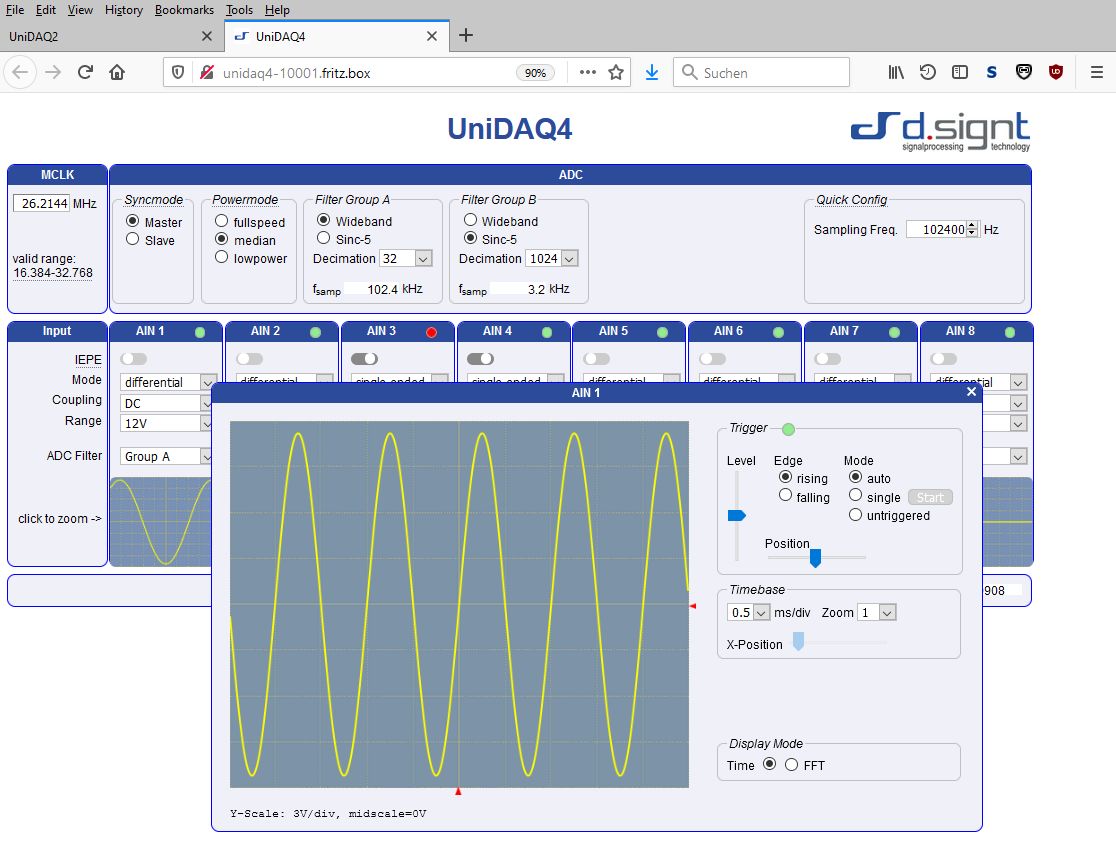Select Wideband for Filter Group B
Image resolution: width=1116 pixels, height=847 pixels.
pos(470,220)
